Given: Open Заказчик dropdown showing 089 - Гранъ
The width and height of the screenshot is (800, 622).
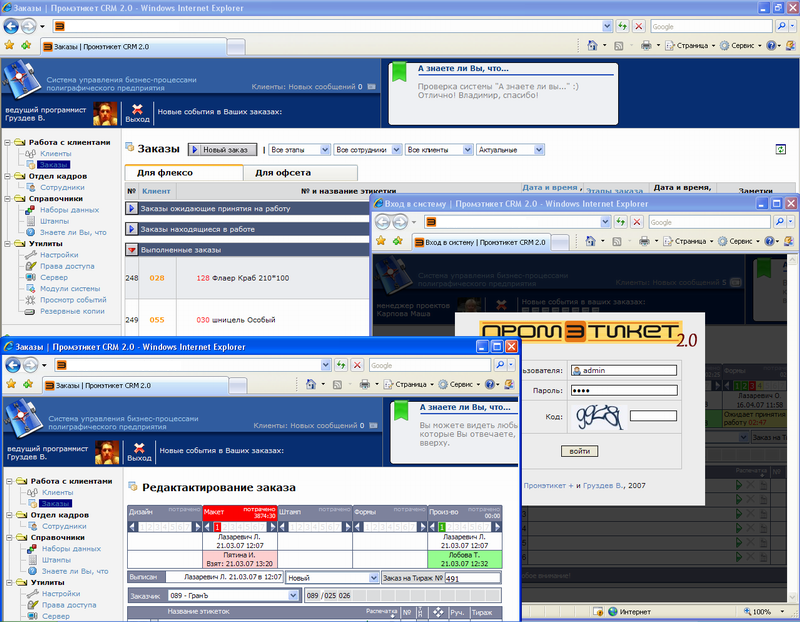Looking at the screenshot, I should click(293, 595).
